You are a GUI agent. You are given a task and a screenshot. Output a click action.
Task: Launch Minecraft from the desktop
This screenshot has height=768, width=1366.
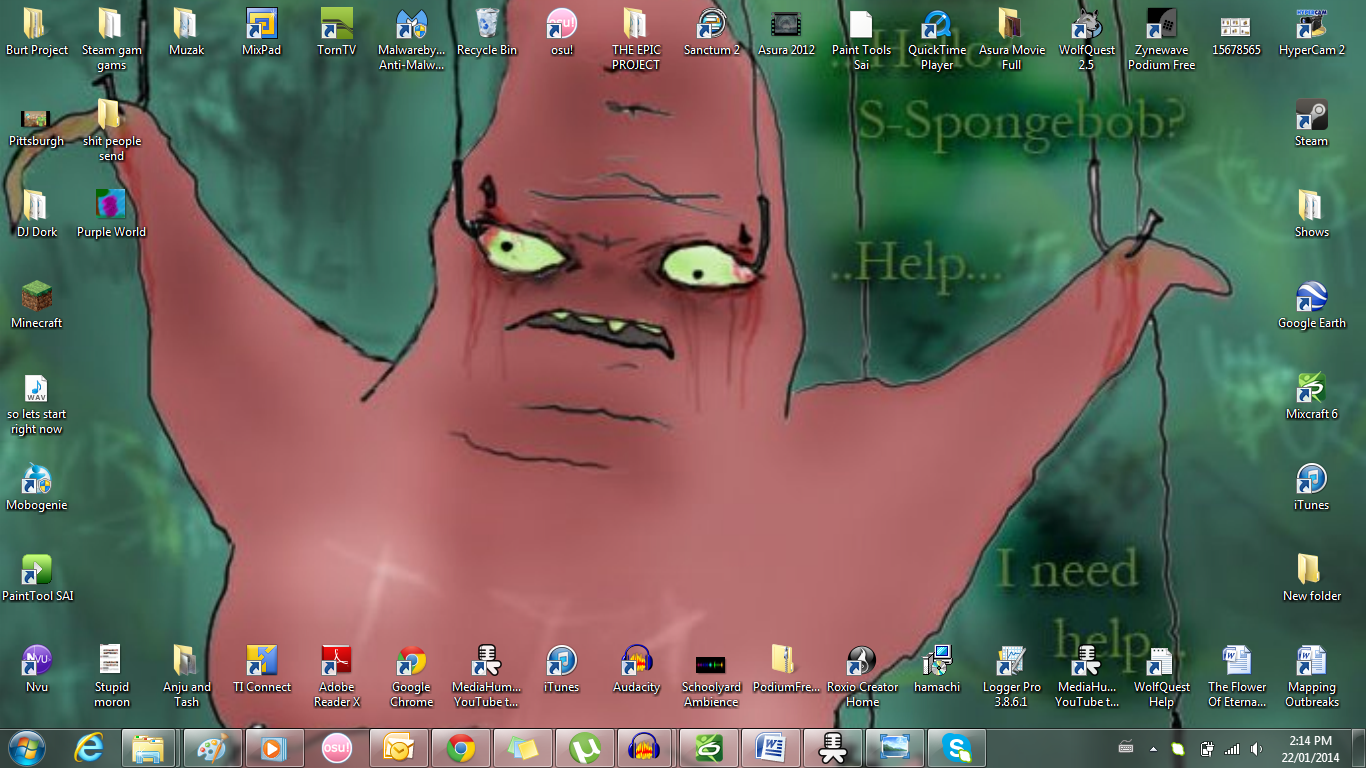(x=37, y=306)
